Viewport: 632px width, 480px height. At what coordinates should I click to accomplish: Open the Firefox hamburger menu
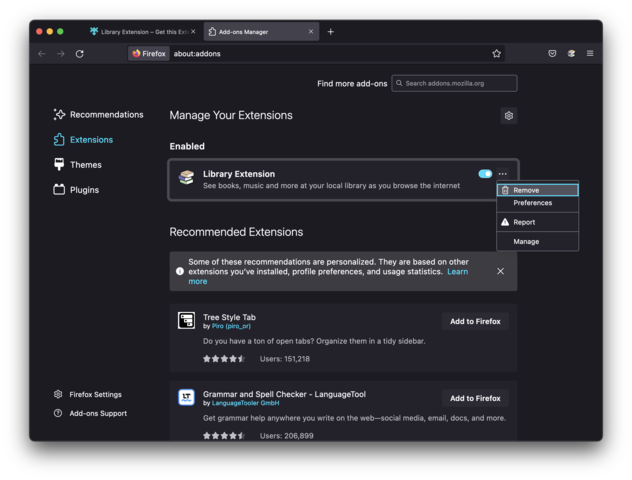pos(590,53)
